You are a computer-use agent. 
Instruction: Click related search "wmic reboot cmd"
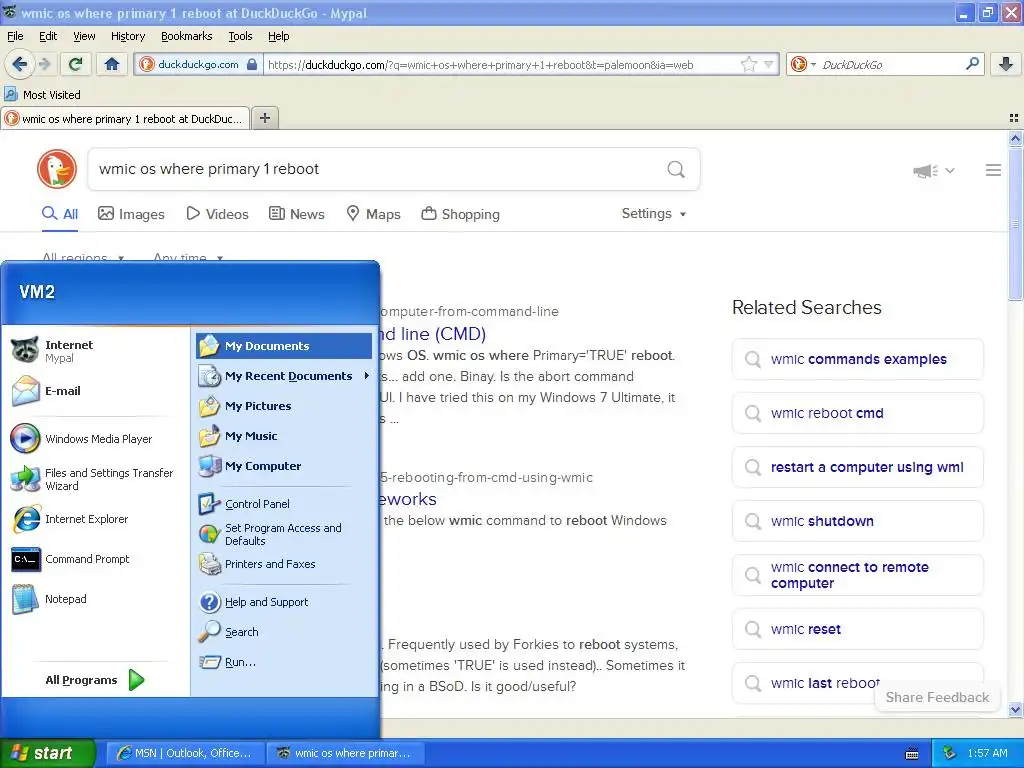[857, 413]
